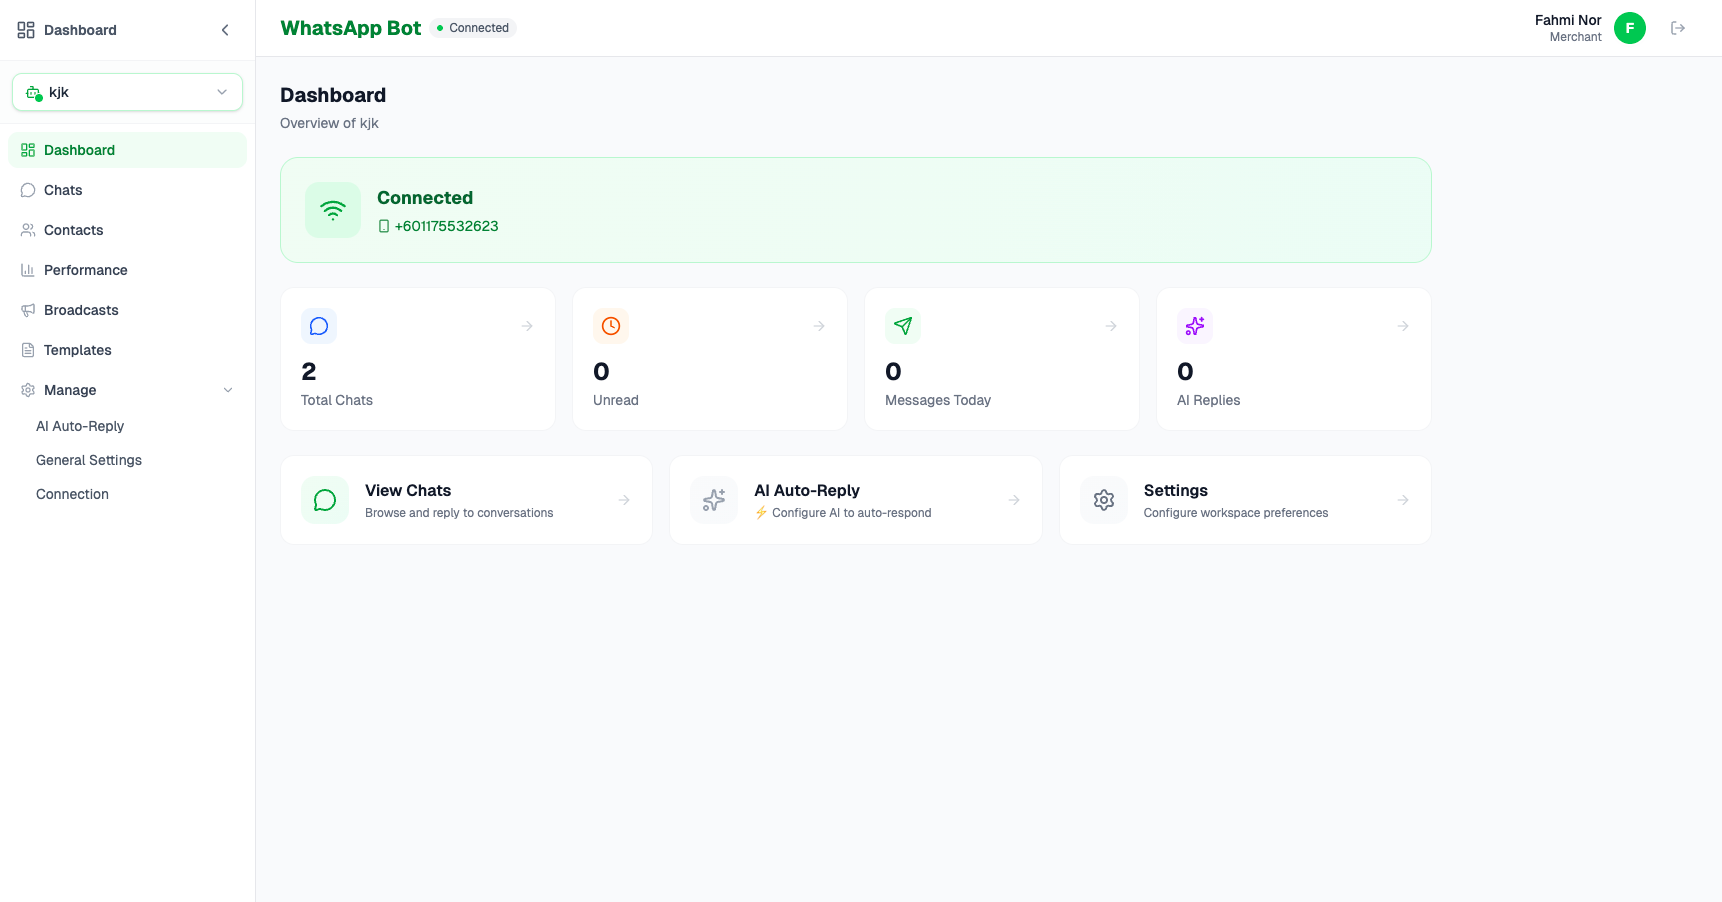This screenshot has height=902, width=1722.
Task: Select the Broadcasts megaphone icon
Action: (x=27, y=310)
